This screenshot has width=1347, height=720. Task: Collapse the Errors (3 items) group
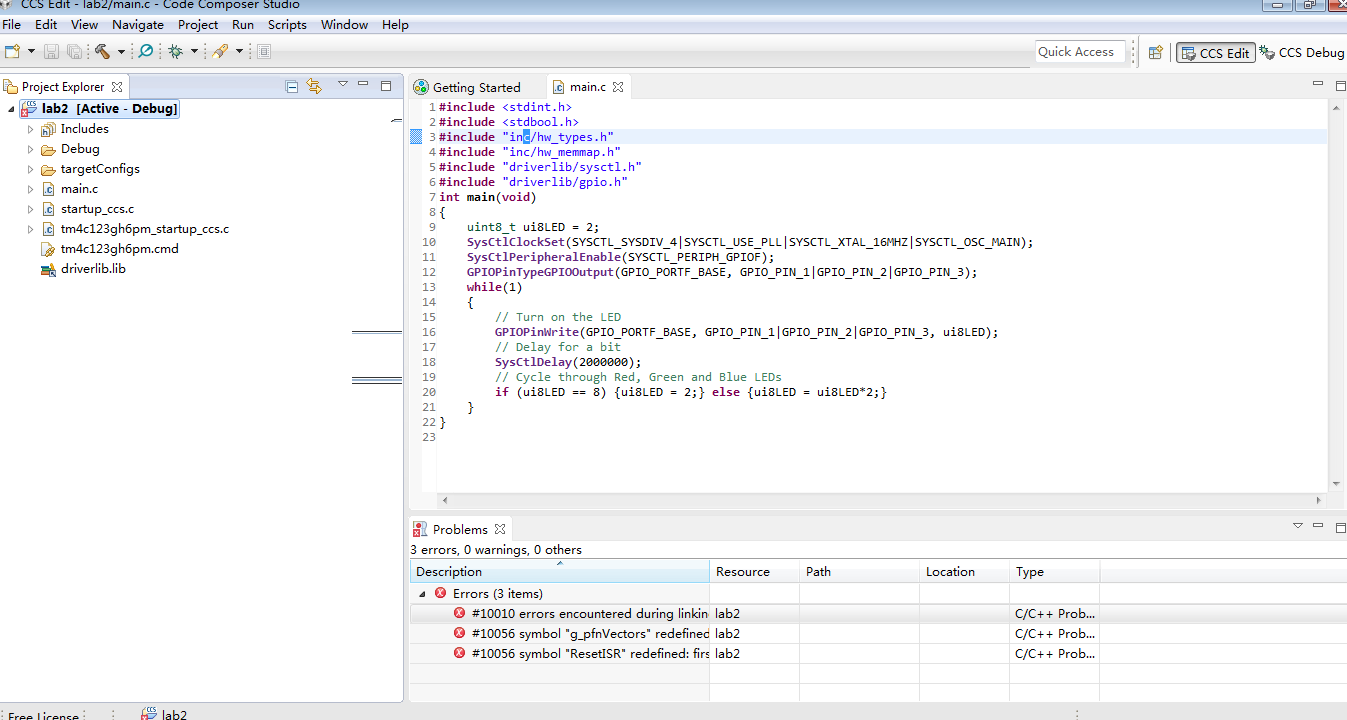pos(422,593)
